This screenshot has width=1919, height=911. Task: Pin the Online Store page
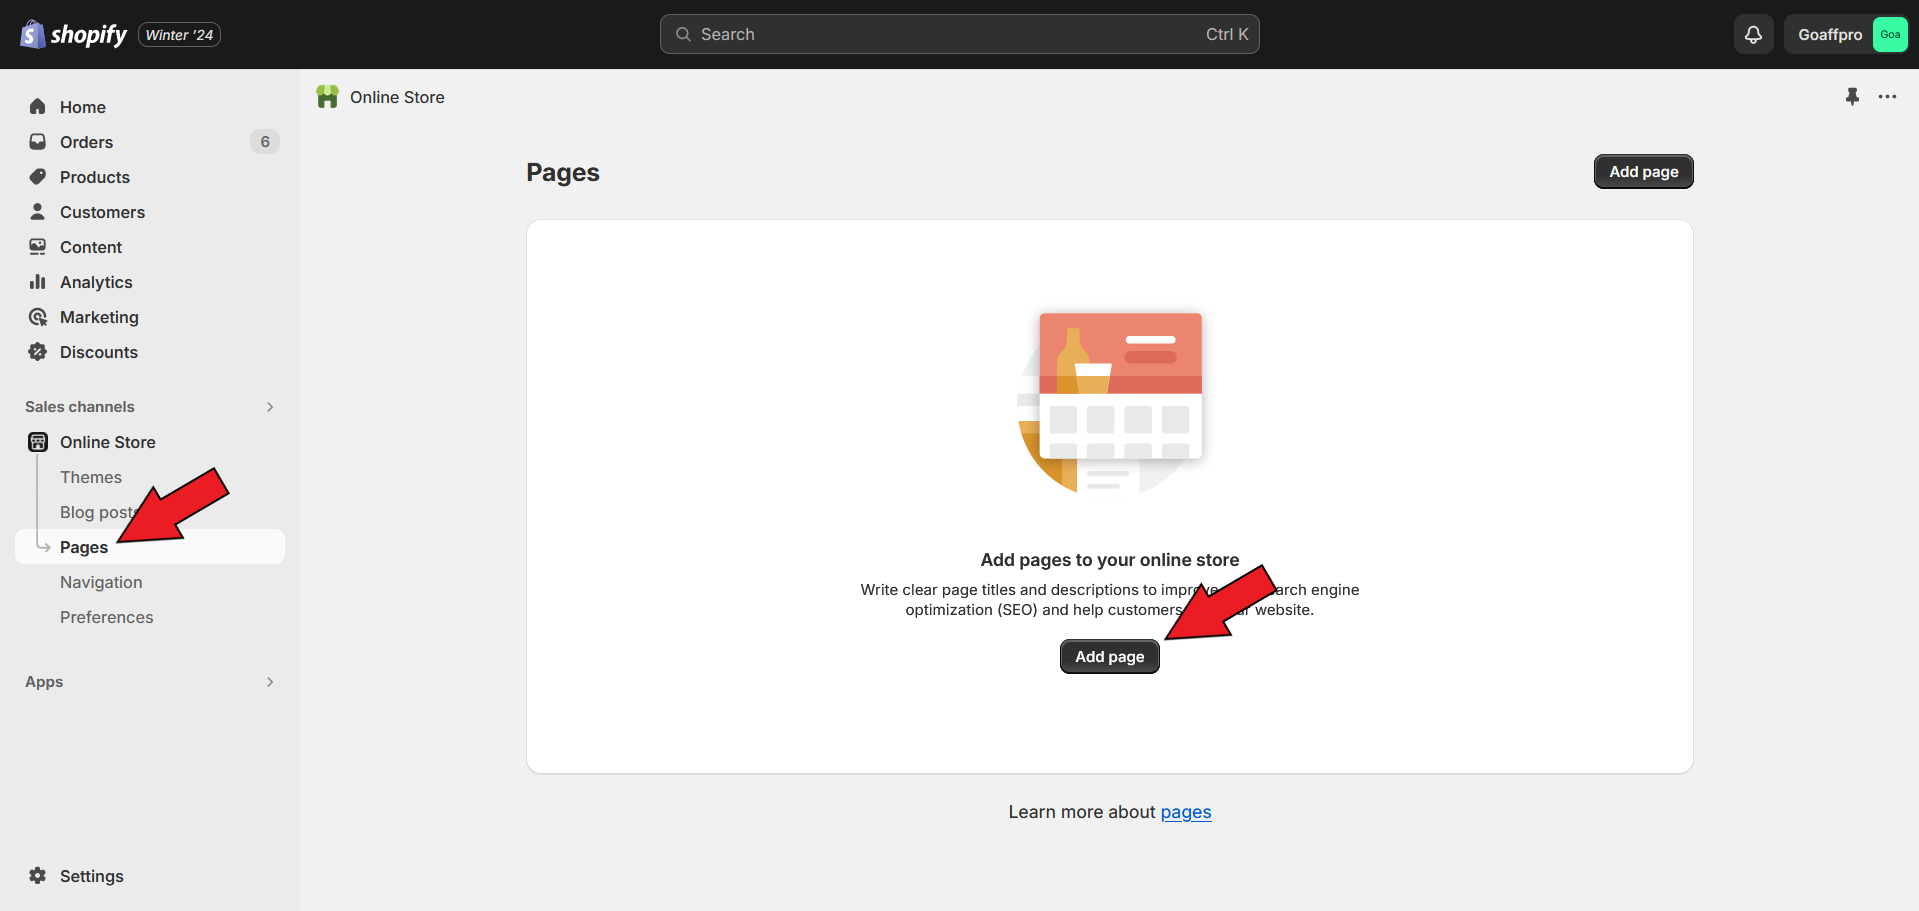click(x=1852, y=97)
